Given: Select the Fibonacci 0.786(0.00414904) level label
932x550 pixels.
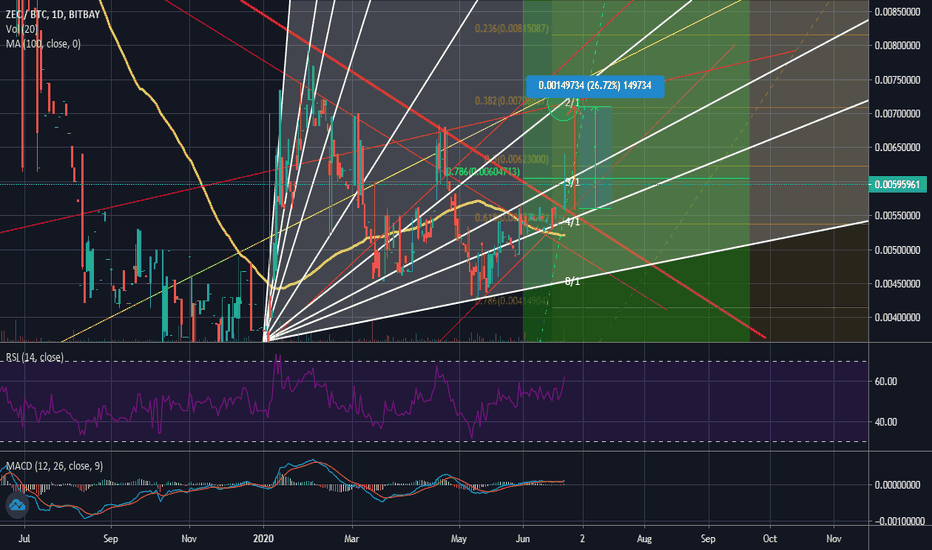Looking at the screenshot, I should [511, 301].
